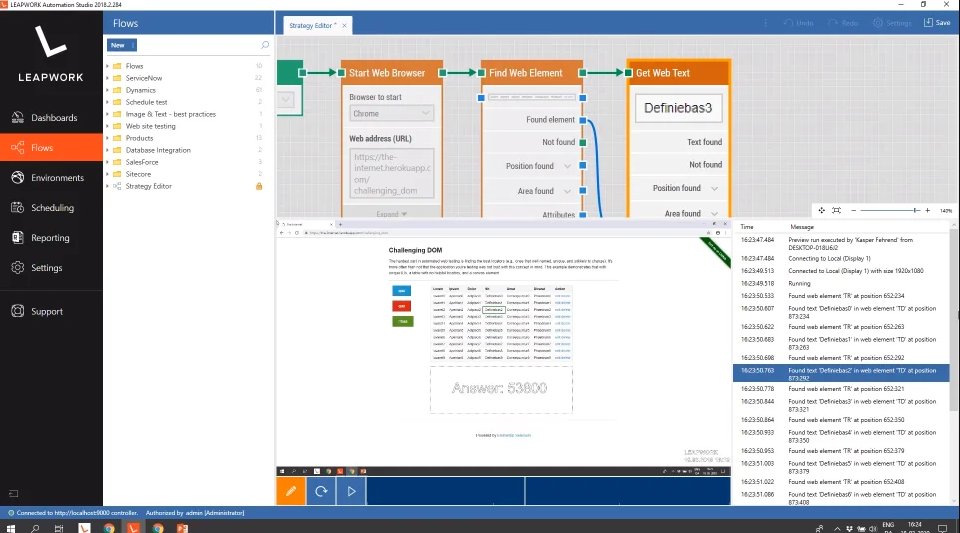The height and width of the screenshot is (533, 960).
Task: Click the Get Web Text block header
Action: pos(678,73)
